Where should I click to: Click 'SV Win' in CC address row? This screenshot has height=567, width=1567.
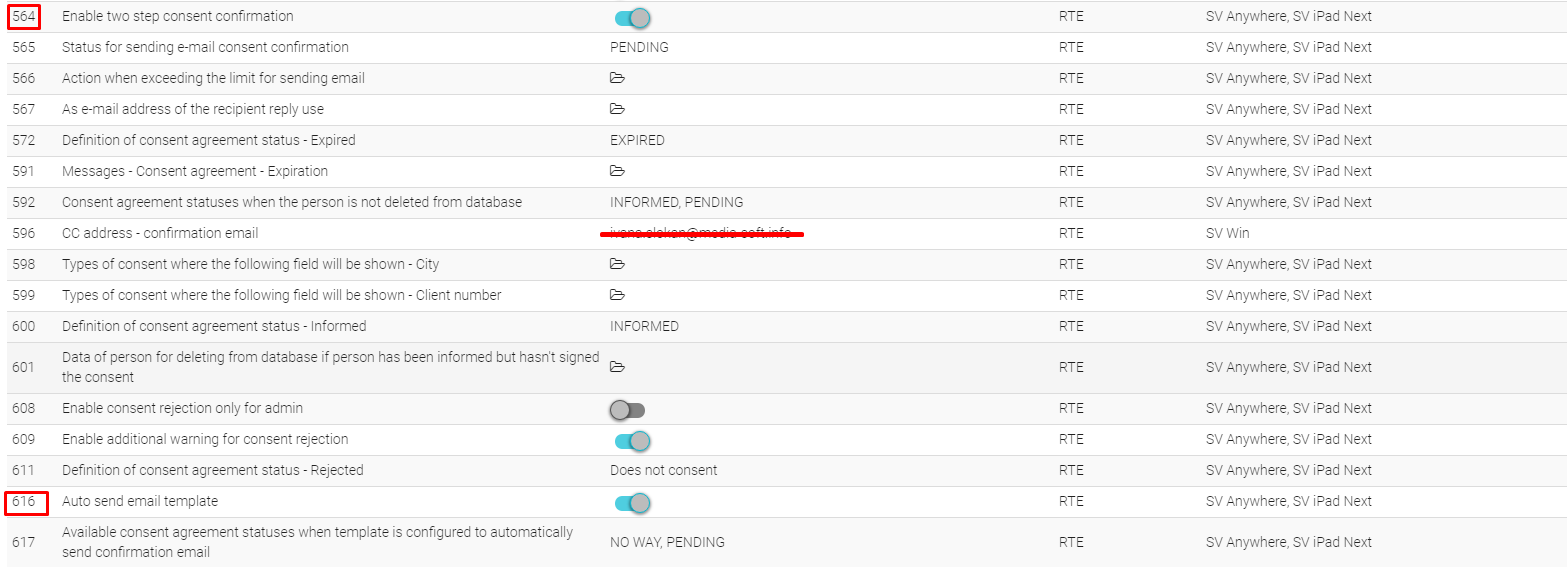point(1227,233)
